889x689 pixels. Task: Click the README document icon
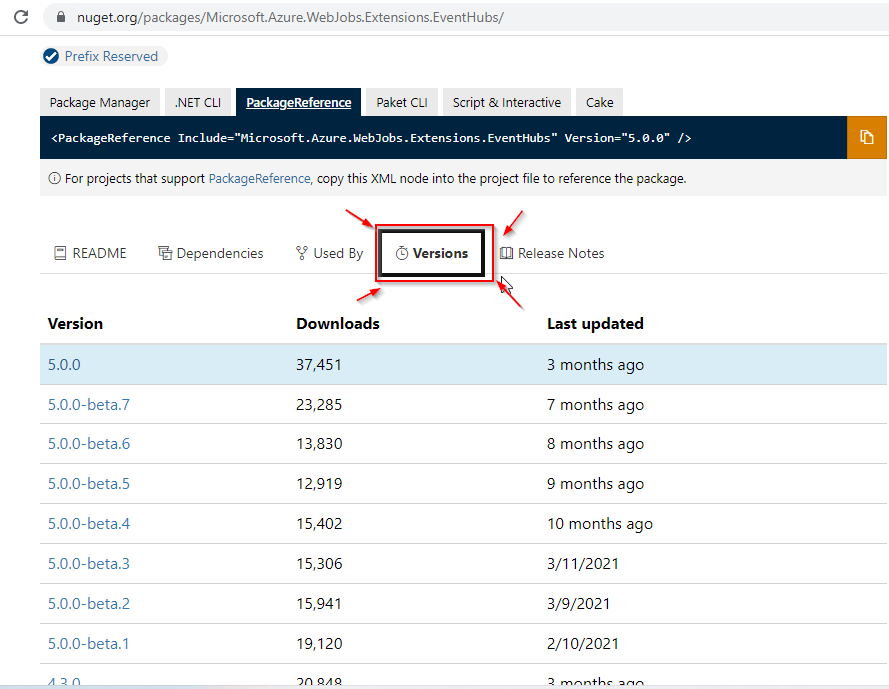click(x=60, y=253)
